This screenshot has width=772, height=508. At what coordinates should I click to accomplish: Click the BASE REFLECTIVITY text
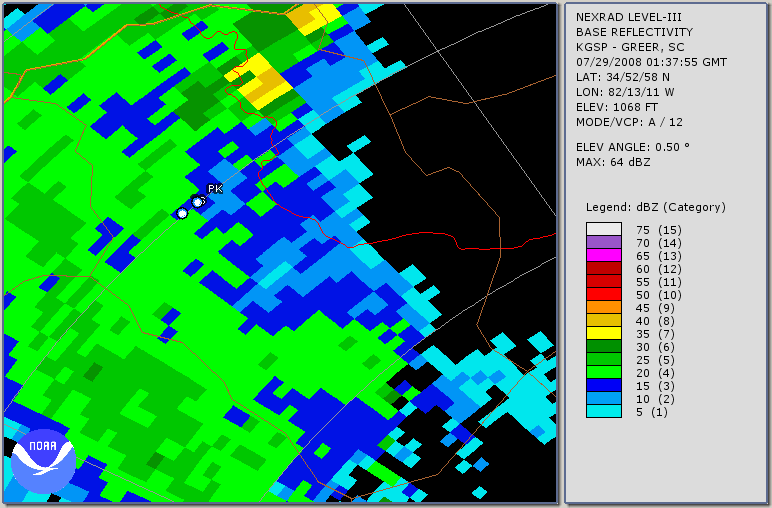634,32
